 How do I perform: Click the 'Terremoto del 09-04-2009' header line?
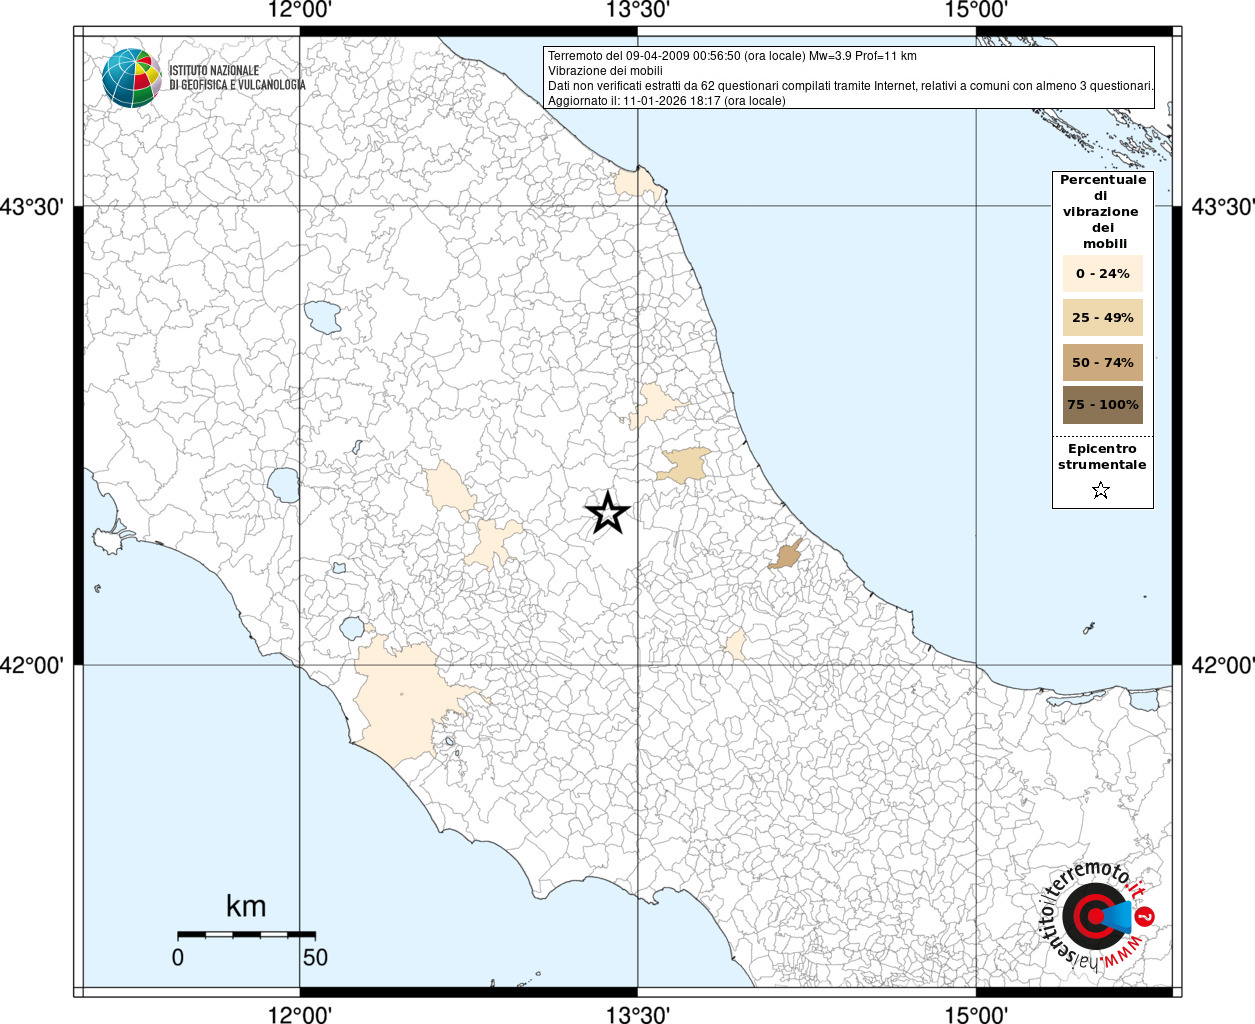(x=732, y=56)
